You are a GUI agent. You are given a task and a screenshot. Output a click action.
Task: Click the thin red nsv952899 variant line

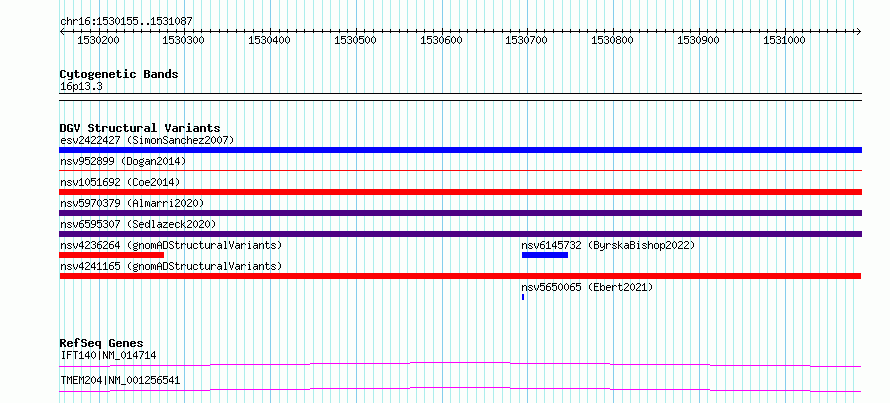click(460, 170)
